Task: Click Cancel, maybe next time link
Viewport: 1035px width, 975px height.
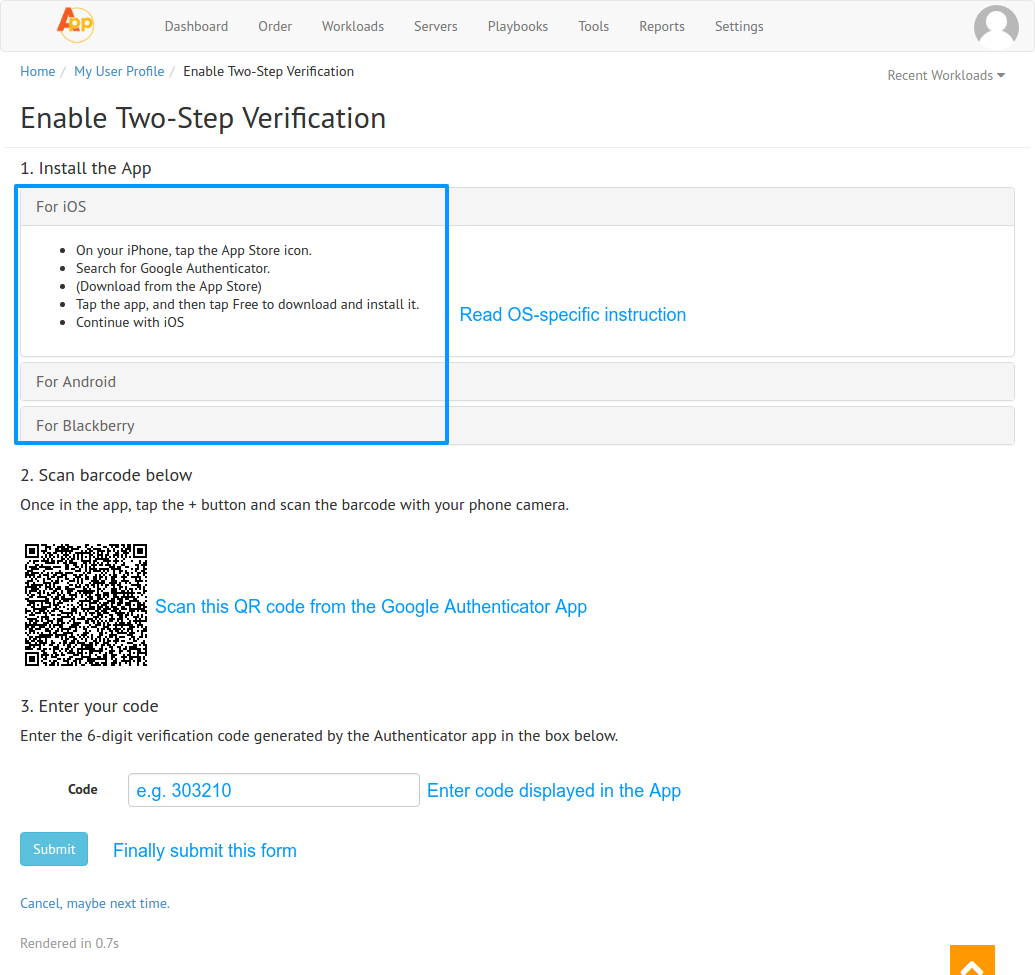Action: [x=95, y=903]
